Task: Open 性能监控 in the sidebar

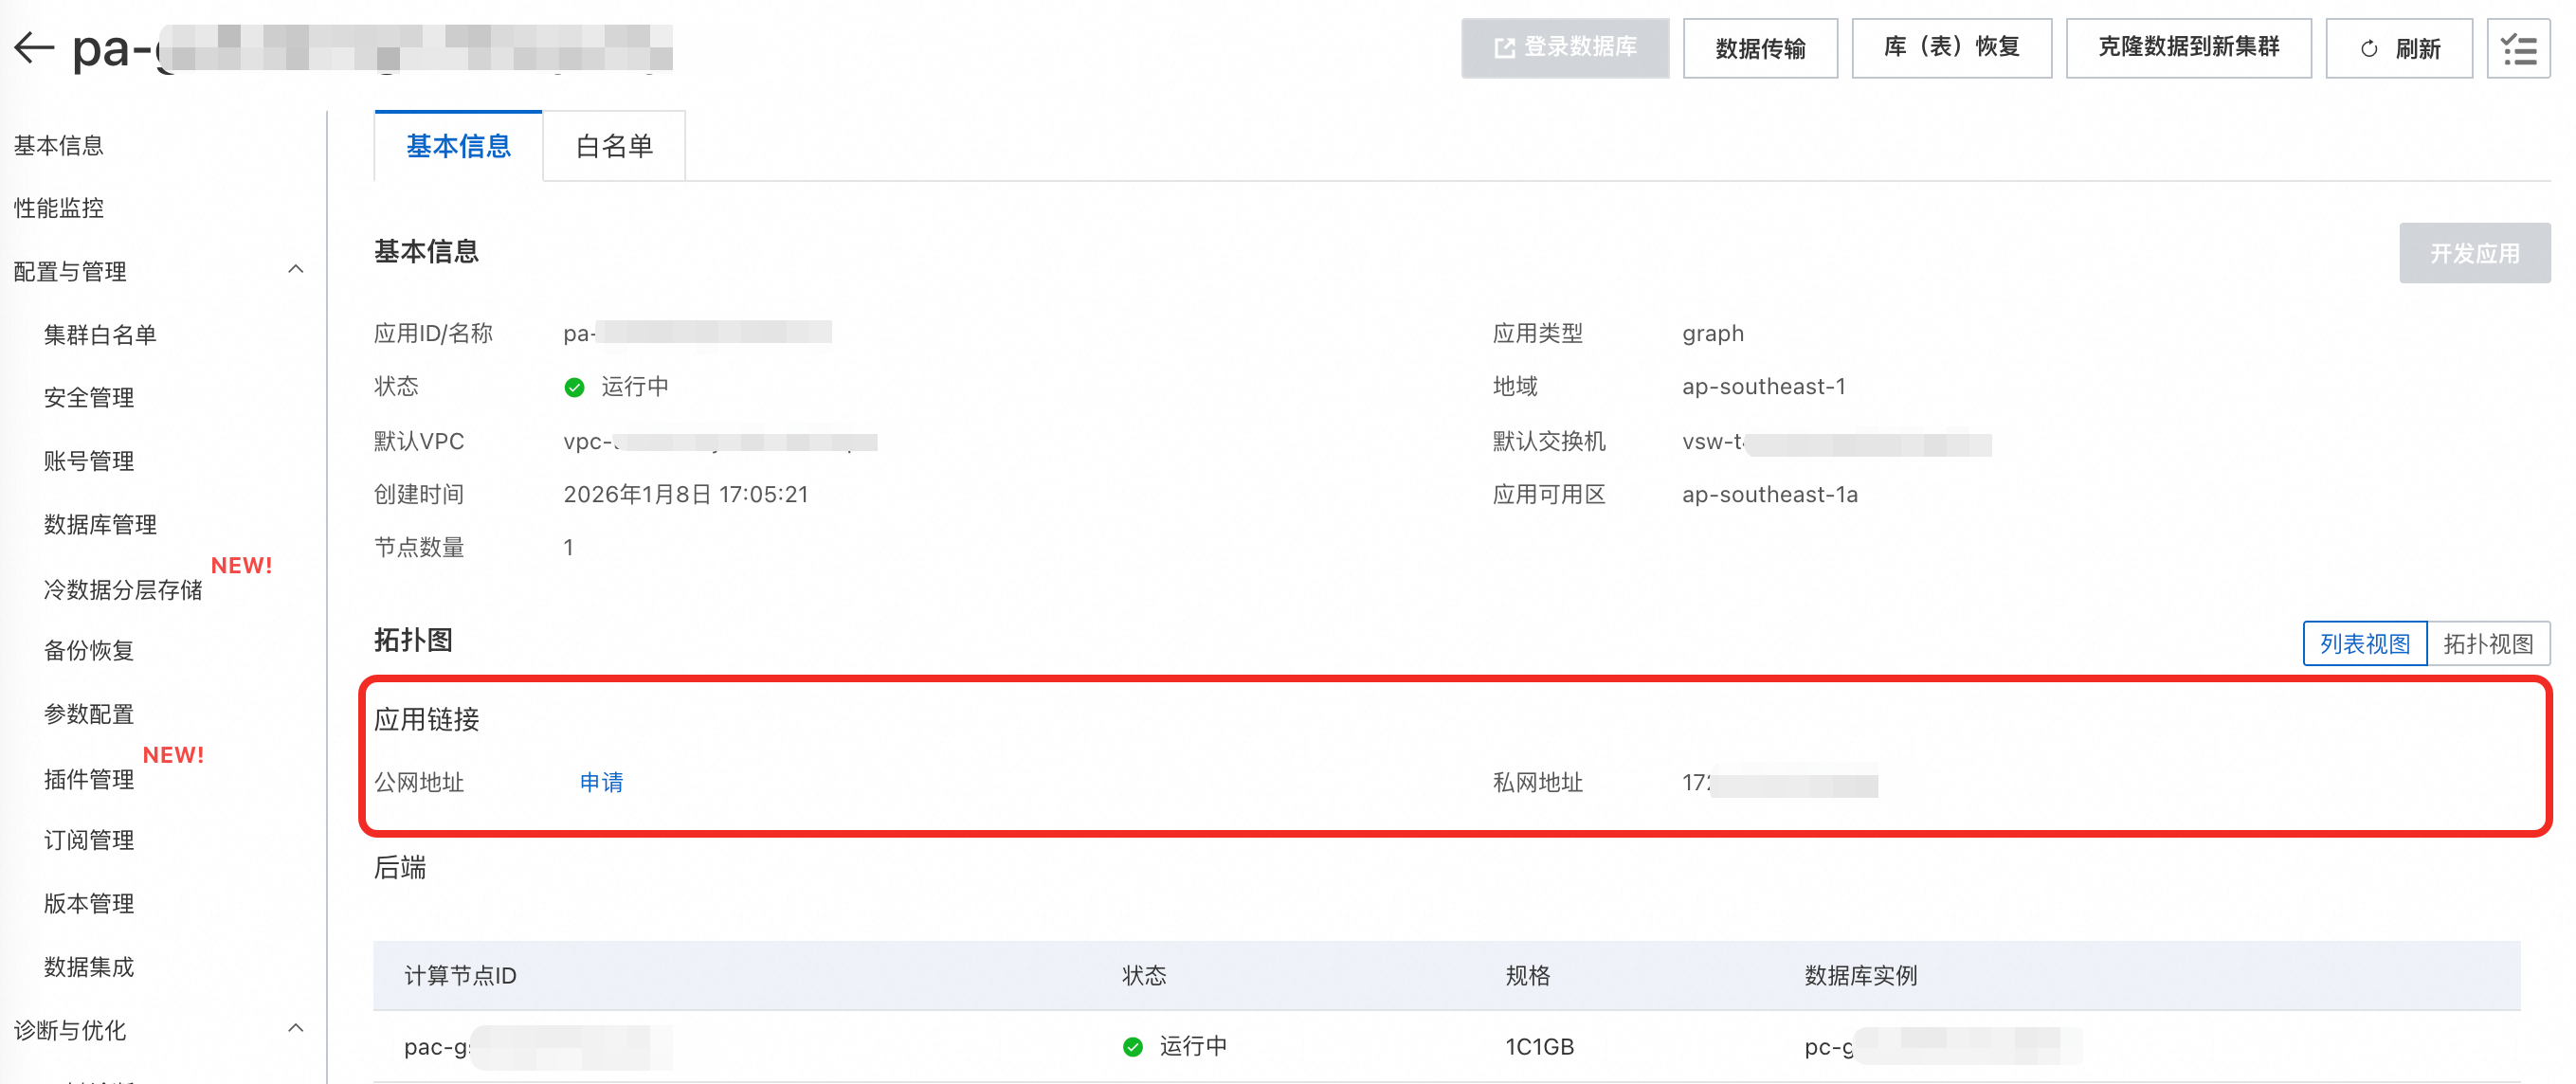Action: coord(59,208)
